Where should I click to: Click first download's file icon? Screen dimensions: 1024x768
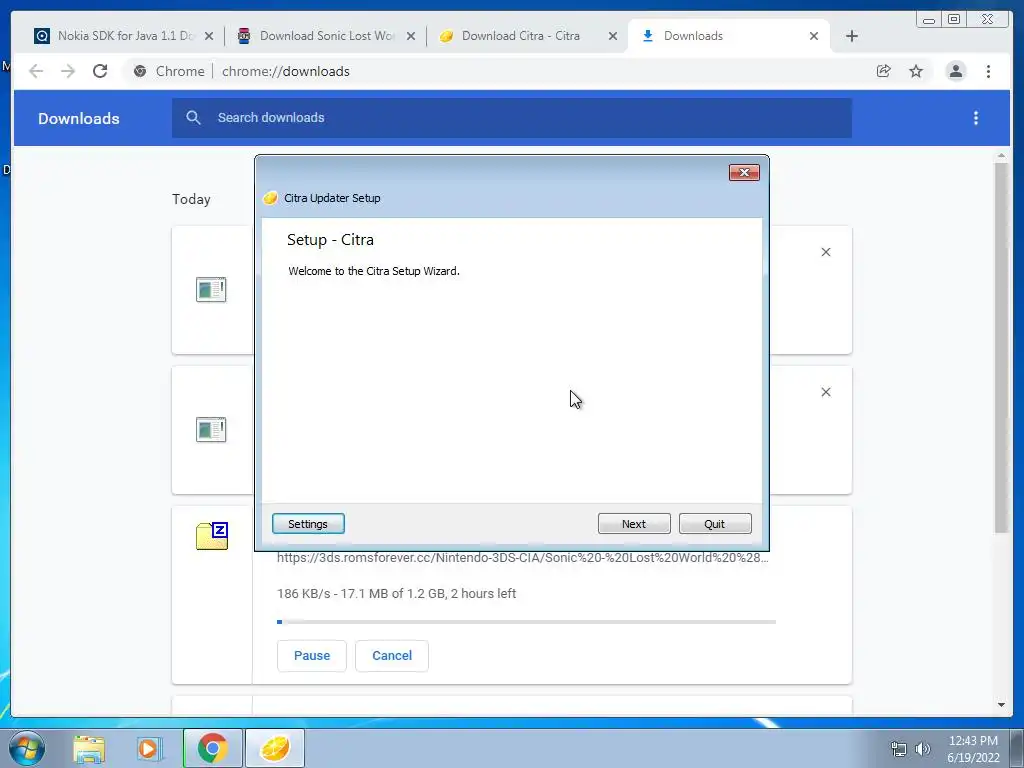tap(211, 290)
